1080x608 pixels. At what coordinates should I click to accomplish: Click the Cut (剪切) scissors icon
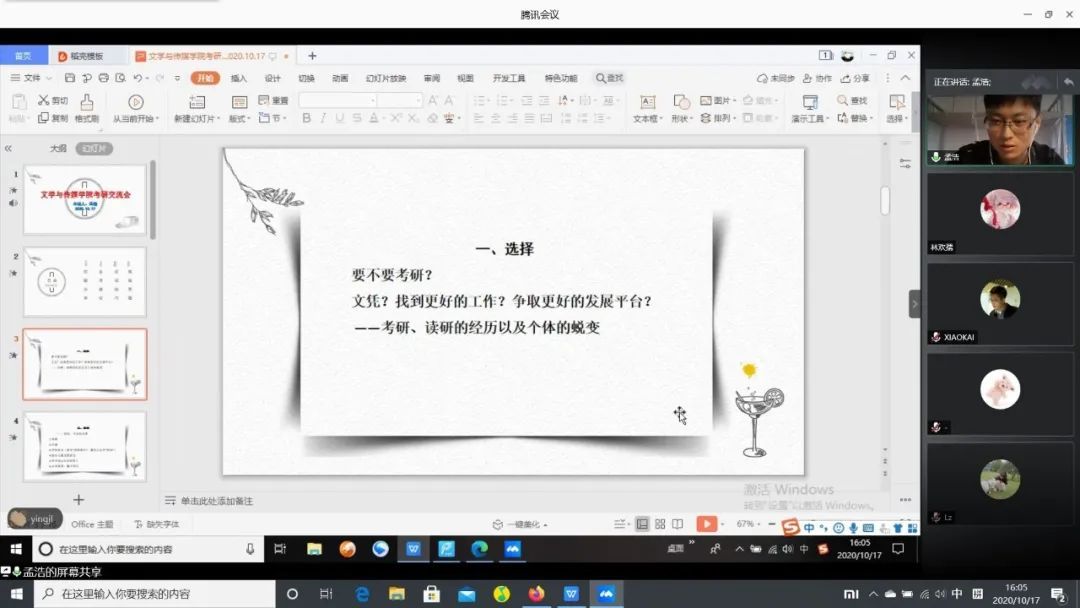pos(44,100)
